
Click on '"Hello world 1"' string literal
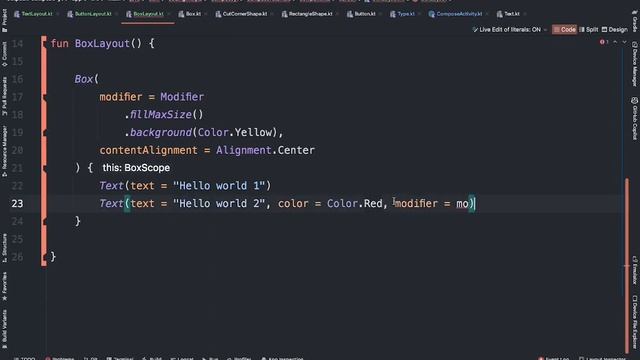point(219,186)
